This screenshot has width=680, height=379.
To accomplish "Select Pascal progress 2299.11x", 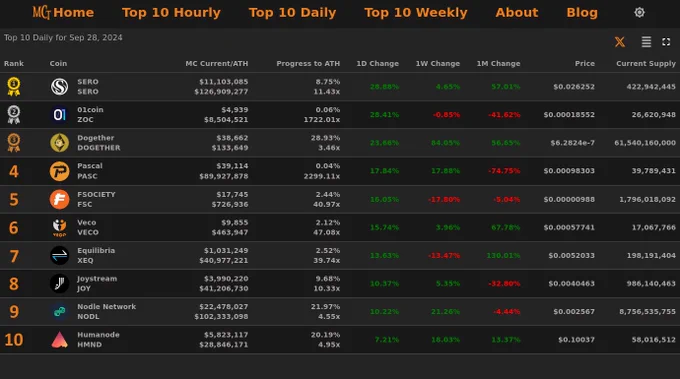I will pos(322,176).
